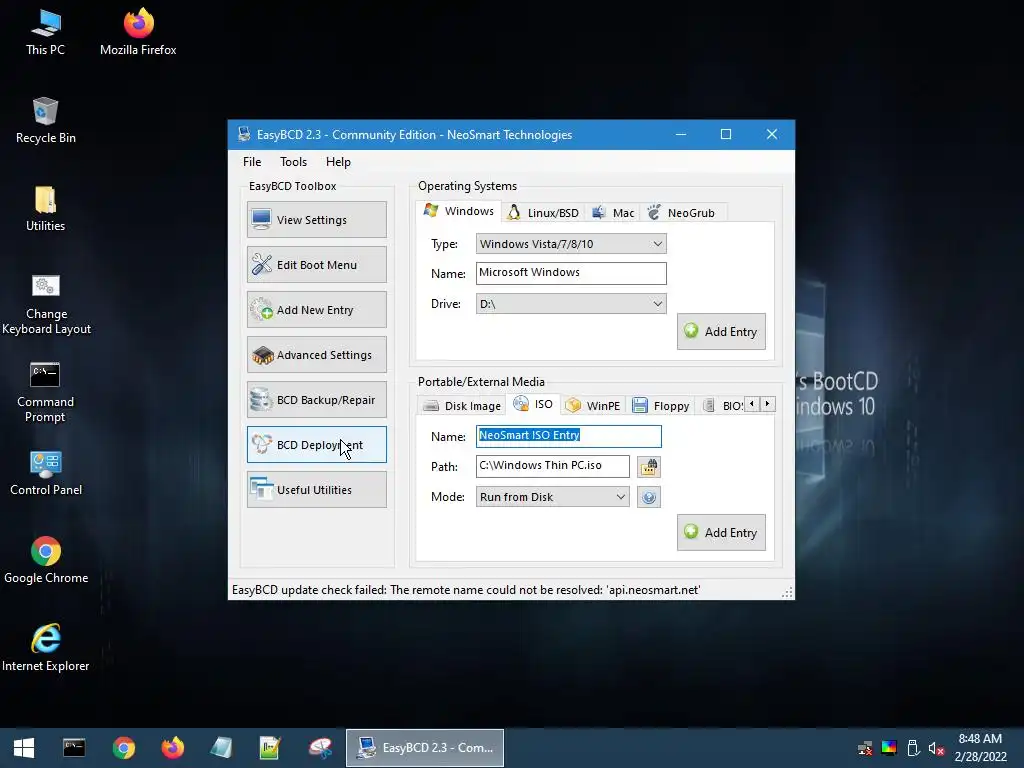Open Firefox from the taskbar
The width and height of the screenshot is (1024, 768).
[173, 748]
